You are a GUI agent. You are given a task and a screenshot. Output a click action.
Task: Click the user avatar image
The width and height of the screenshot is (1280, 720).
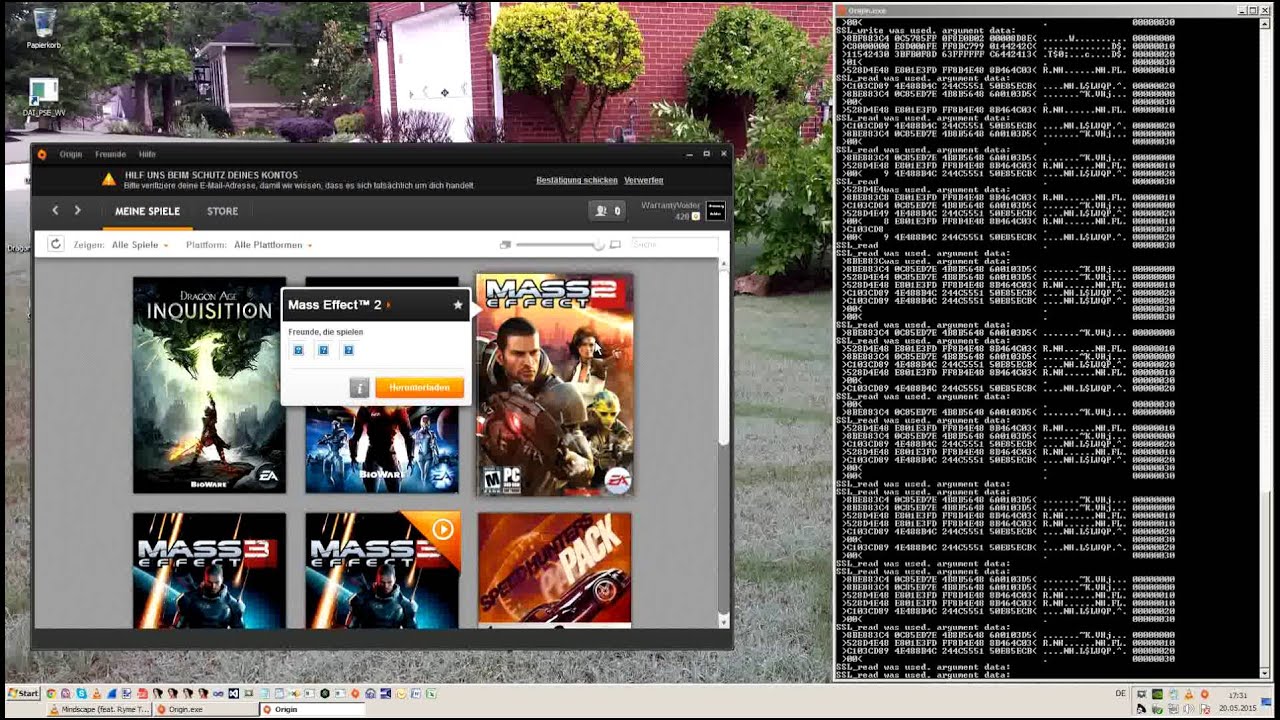pyautogui.click(x=715, y=210)
